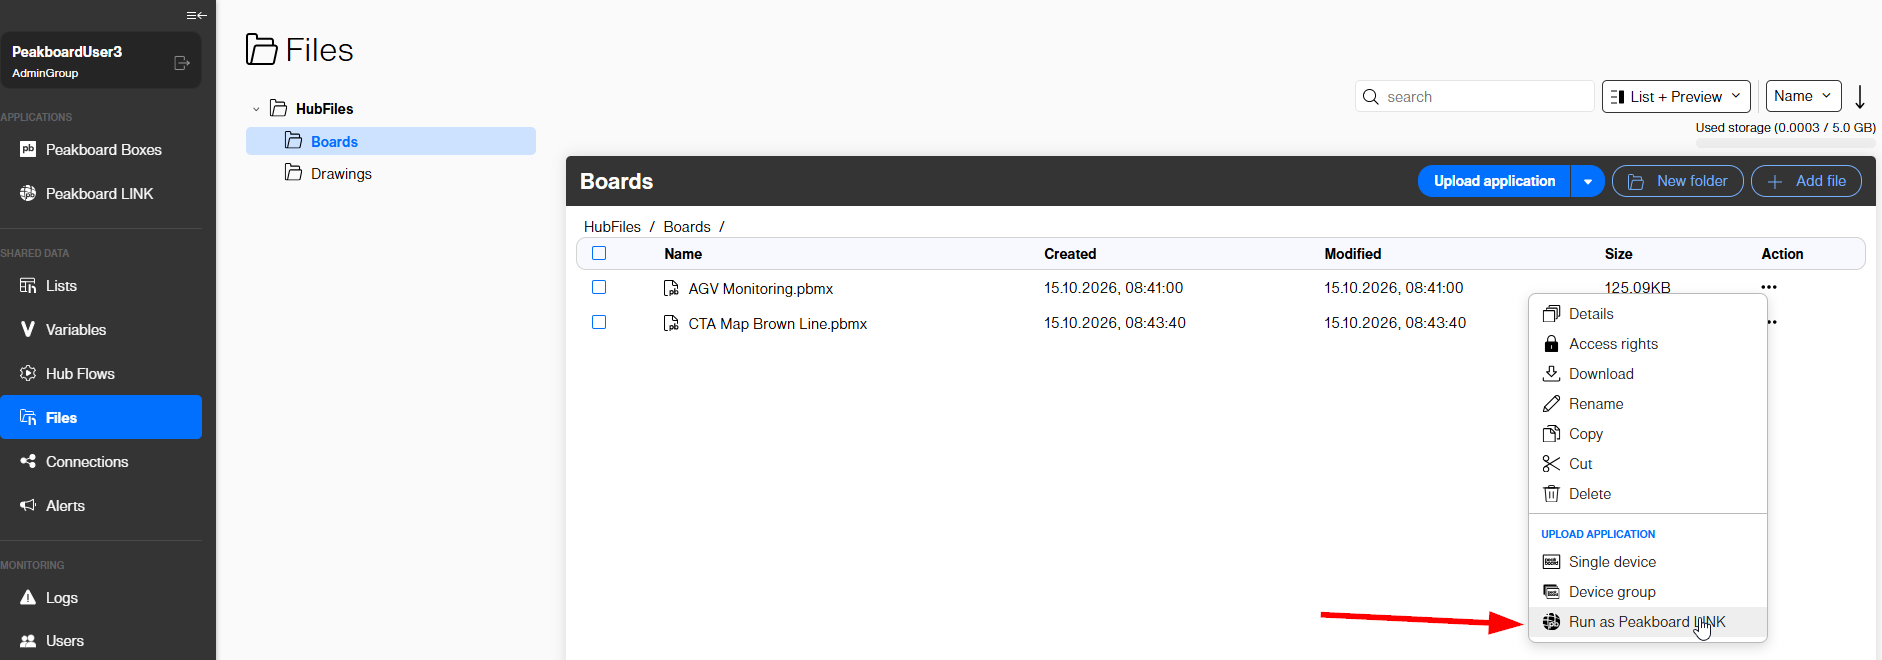Choose Access rights from the context menu
This screenshot has height=660, width=1882.
[1648, 344]
